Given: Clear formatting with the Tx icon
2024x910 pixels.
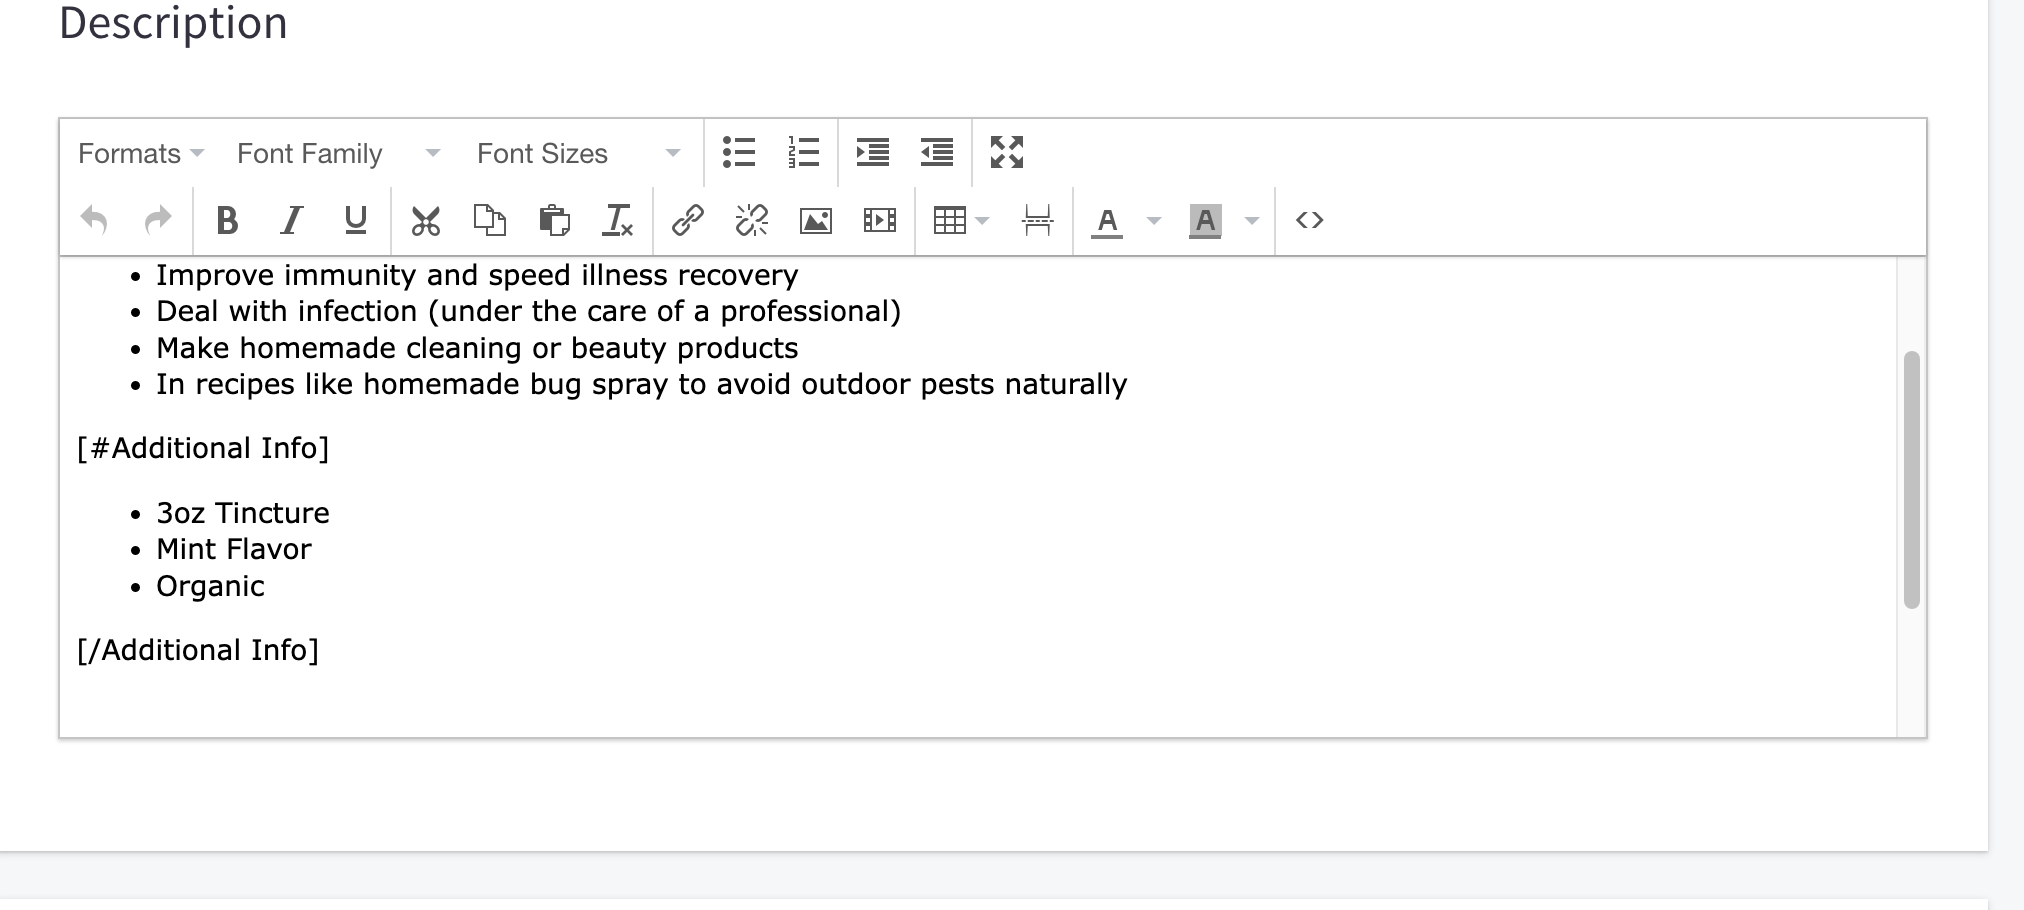Looking at the screenshot, I should 617,220.
